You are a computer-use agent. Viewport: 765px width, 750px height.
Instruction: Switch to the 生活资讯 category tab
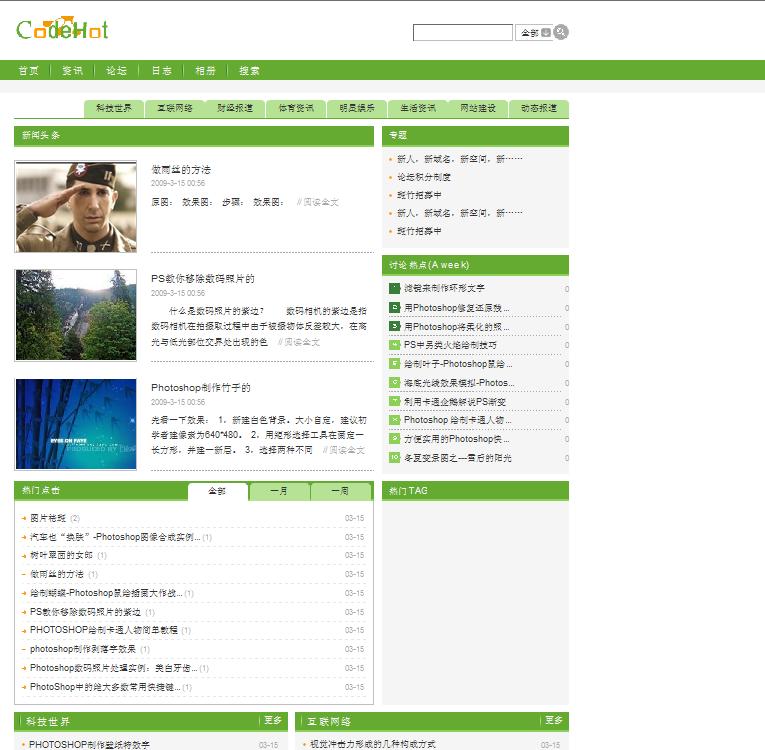pos(418,108)
